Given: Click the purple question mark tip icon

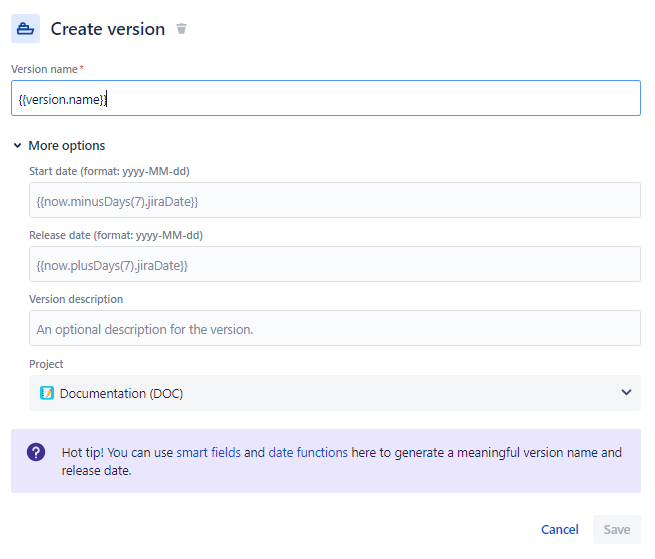Looking at the screenshot, I should tap(36, 452).
